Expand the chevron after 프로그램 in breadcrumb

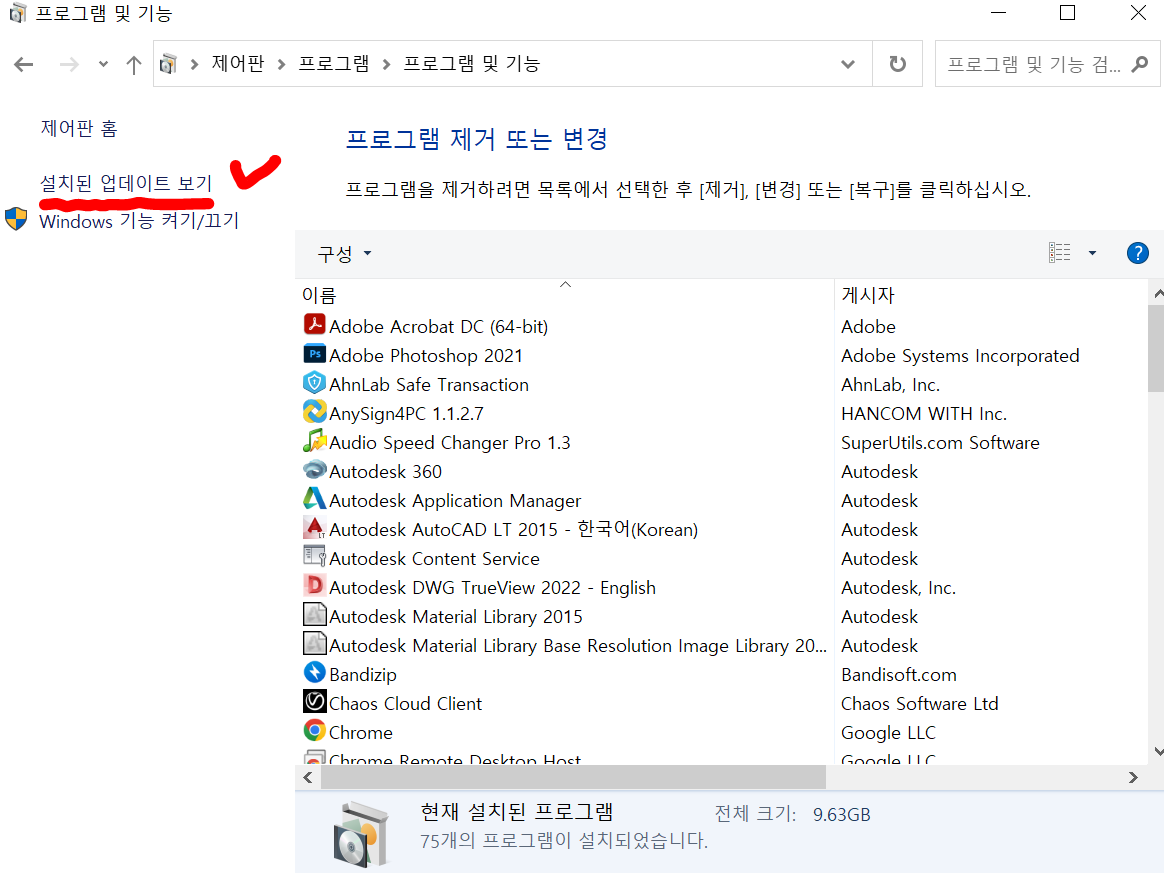(x=386, y=65)
